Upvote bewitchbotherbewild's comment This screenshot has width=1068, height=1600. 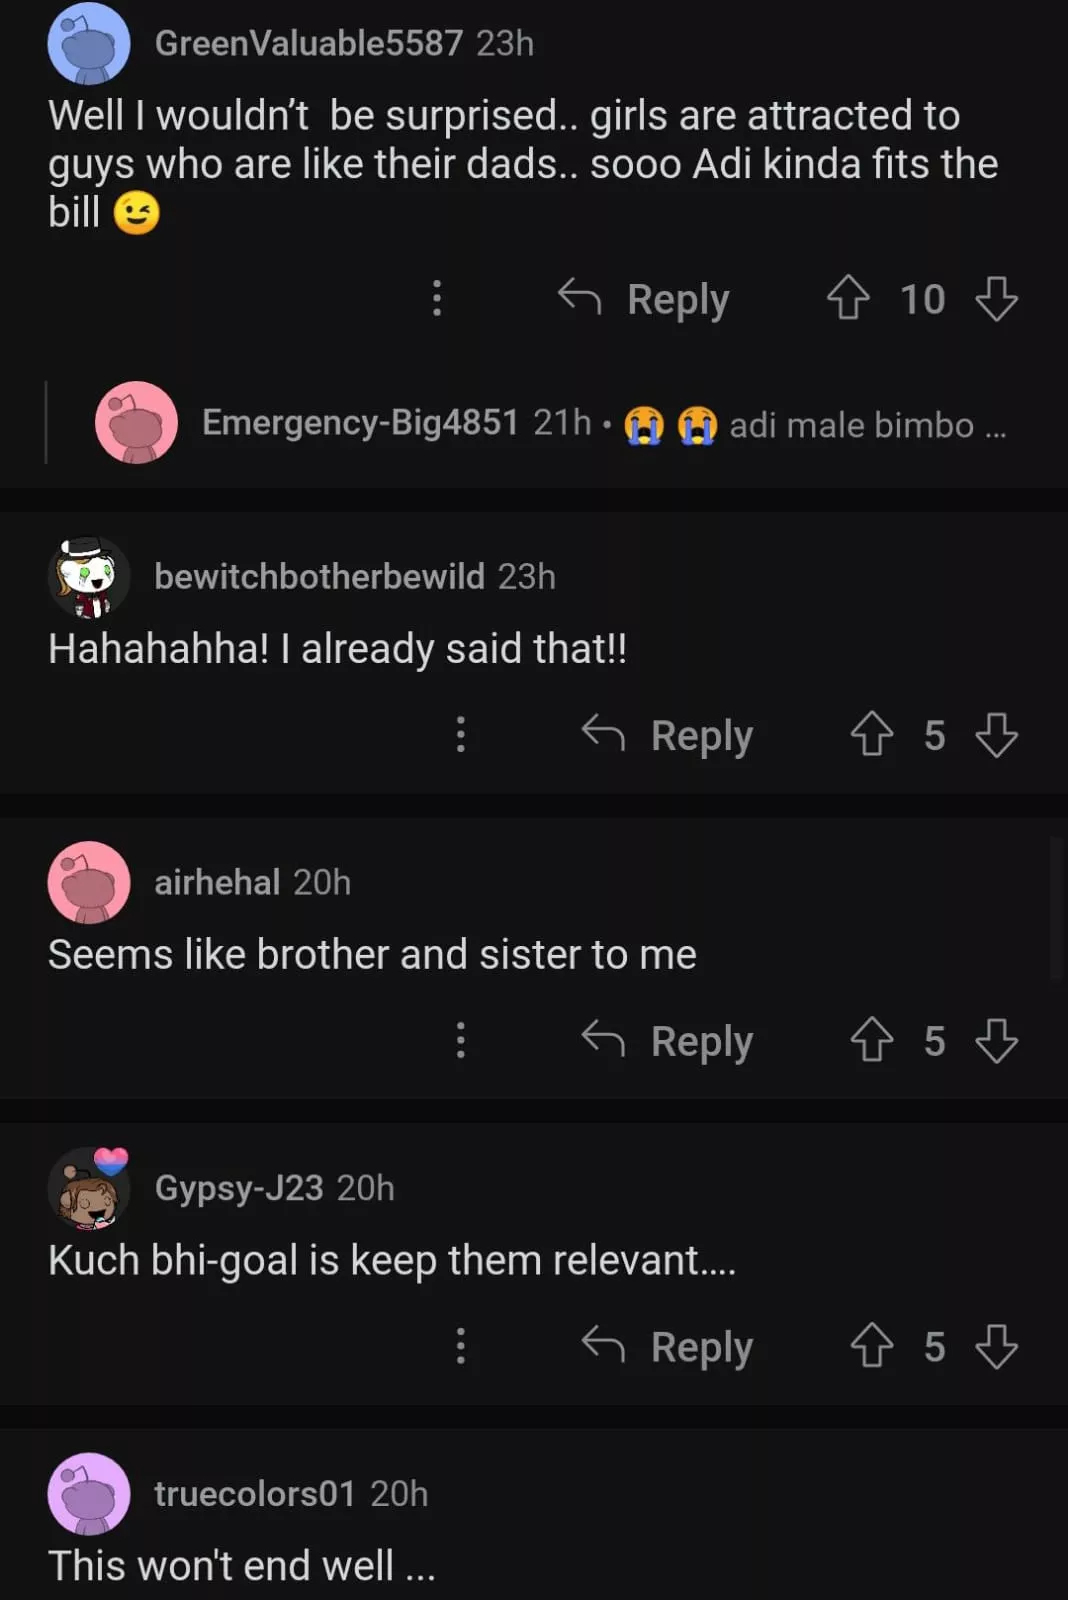click(x=871, y=735)
